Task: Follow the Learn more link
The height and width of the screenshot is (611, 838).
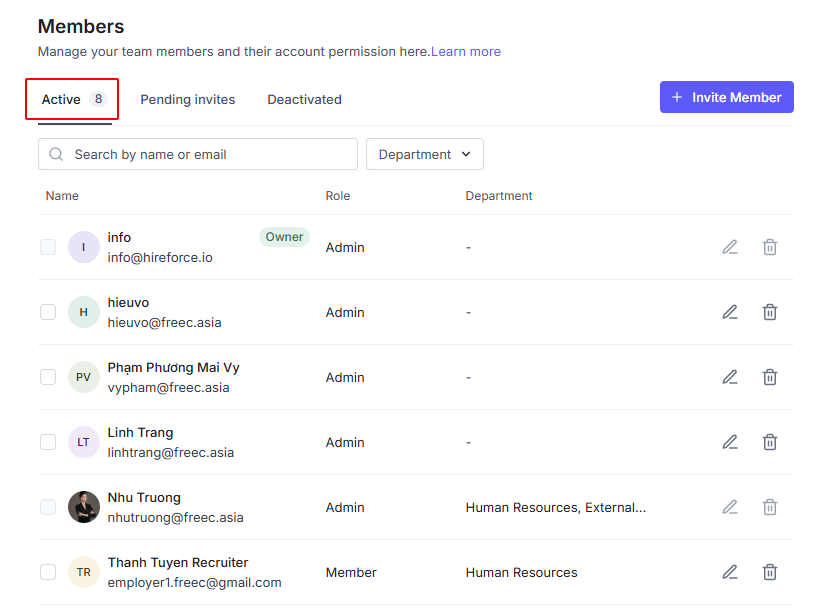Action: 466,51
